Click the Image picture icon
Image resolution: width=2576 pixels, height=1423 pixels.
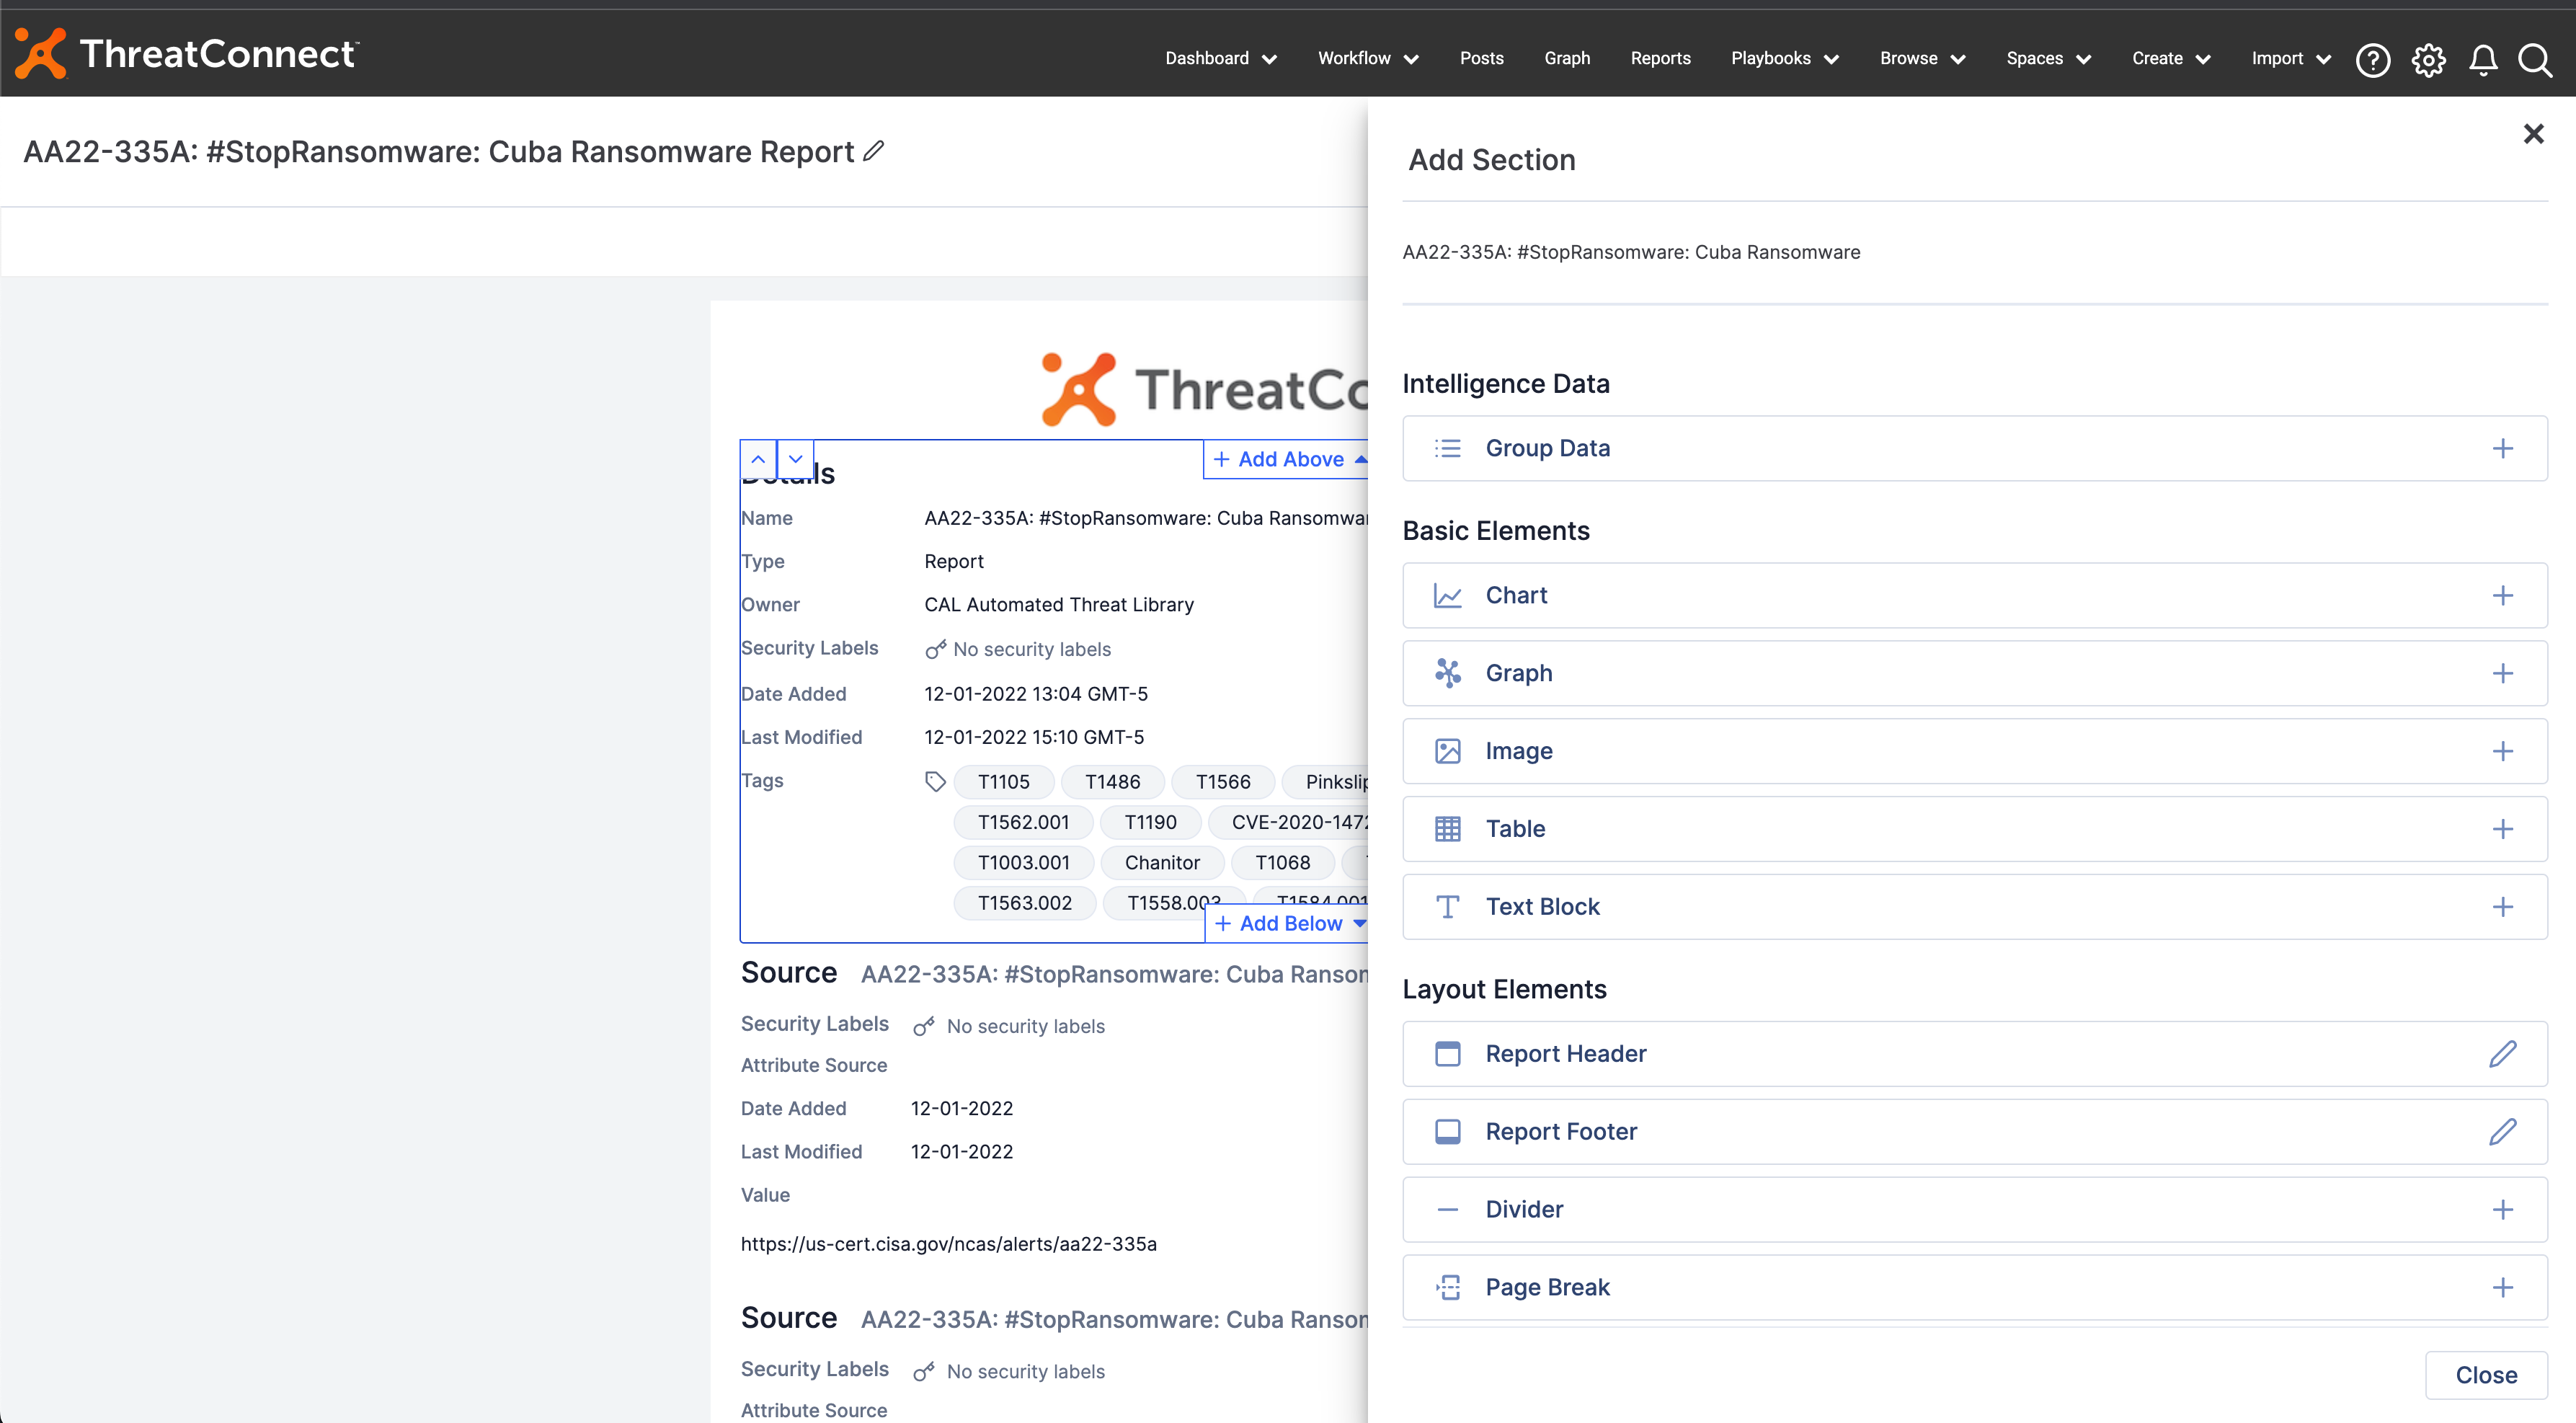[x=1447, y=751]
